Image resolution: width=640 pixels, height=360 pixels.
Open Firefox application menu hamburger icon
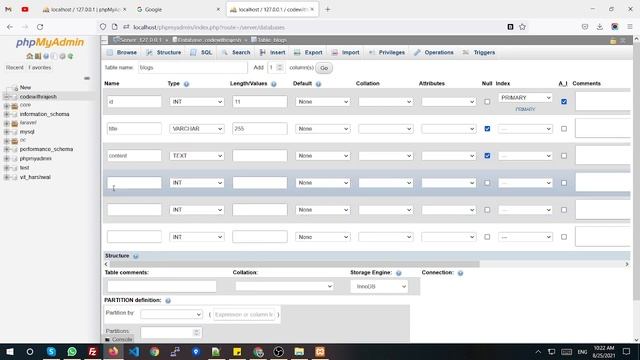coord(630,27)
